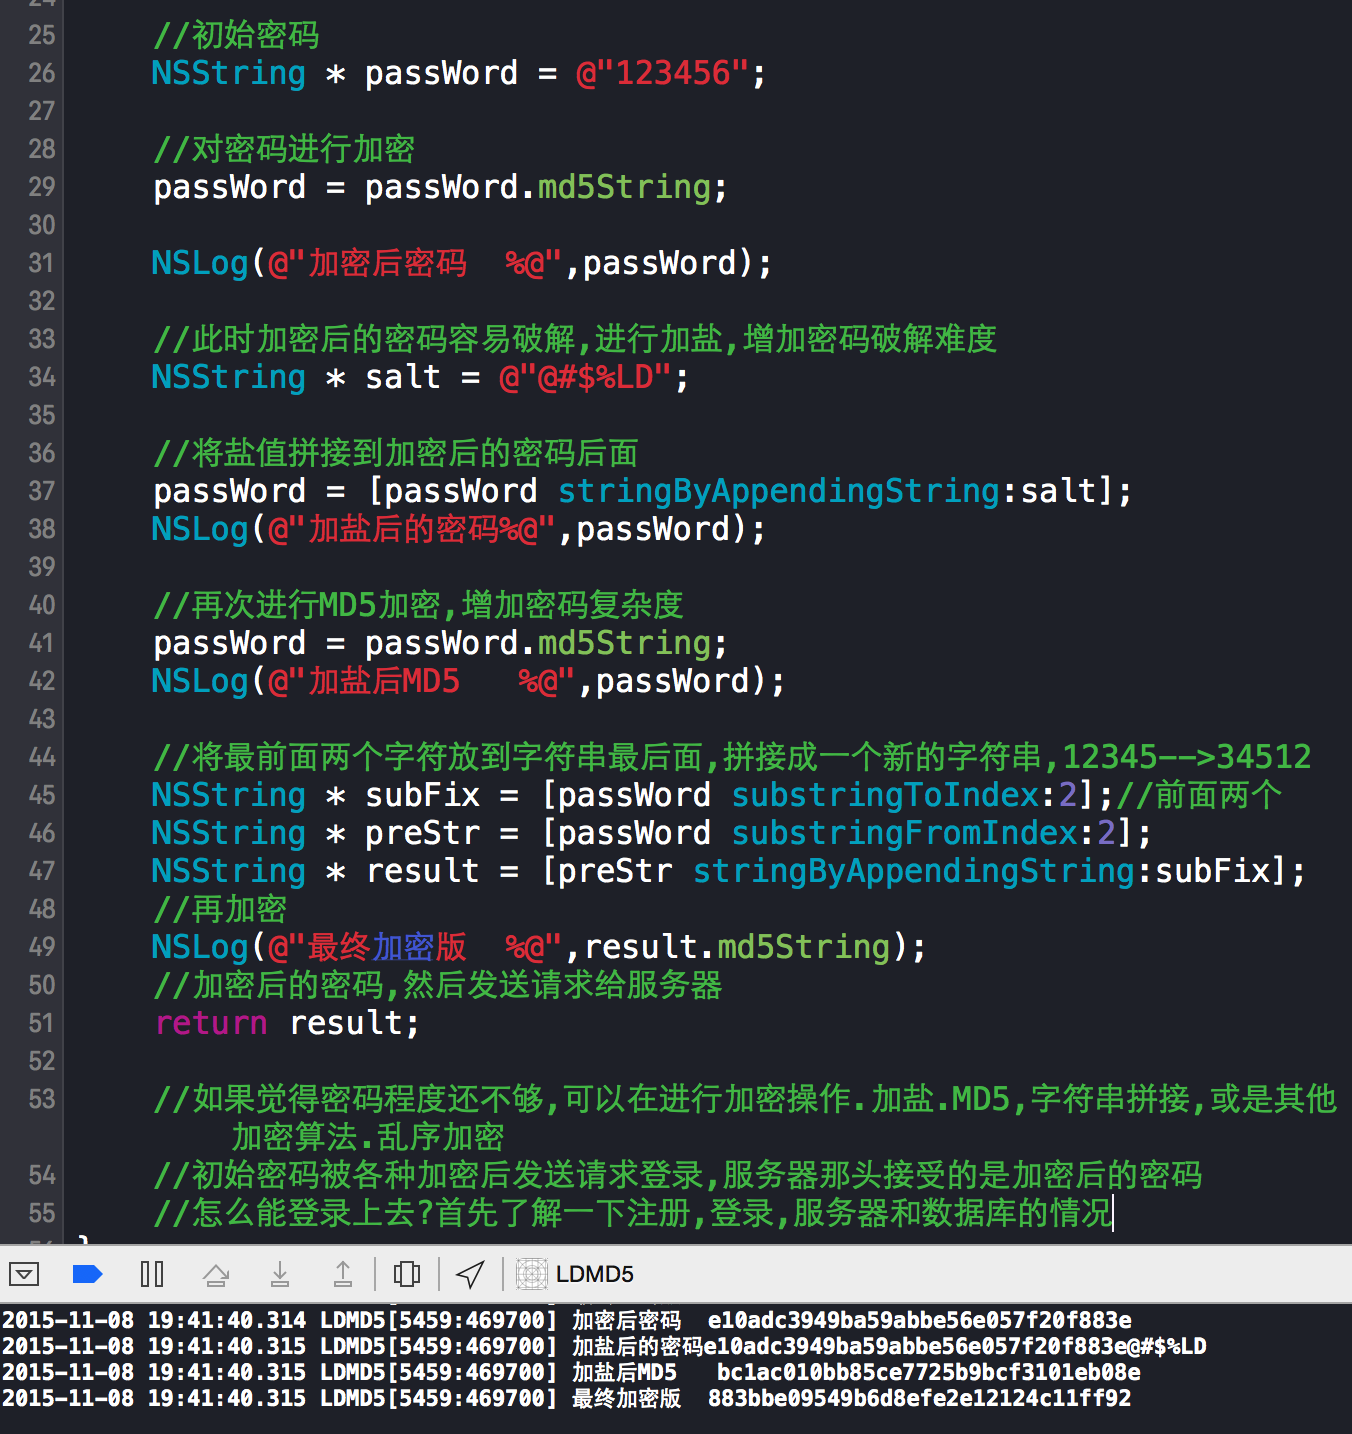Click the comment //再加密 on line 48

[x=220, y=909]
